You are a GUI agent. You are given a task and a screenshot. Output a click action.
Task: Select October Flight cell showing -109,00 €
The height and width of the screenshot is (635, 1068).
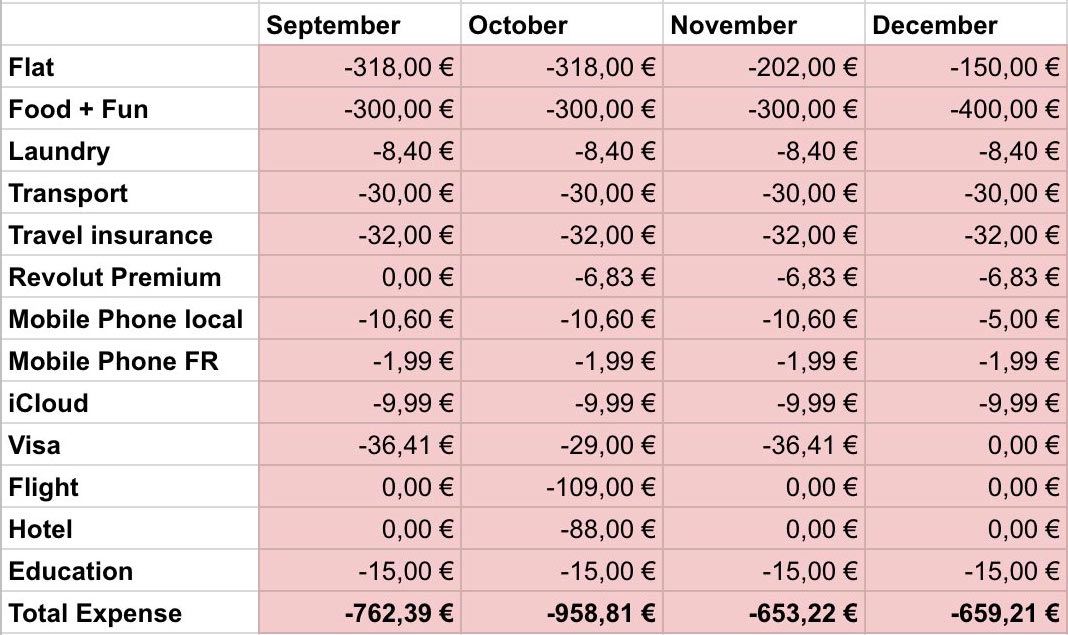click(561, 487)
